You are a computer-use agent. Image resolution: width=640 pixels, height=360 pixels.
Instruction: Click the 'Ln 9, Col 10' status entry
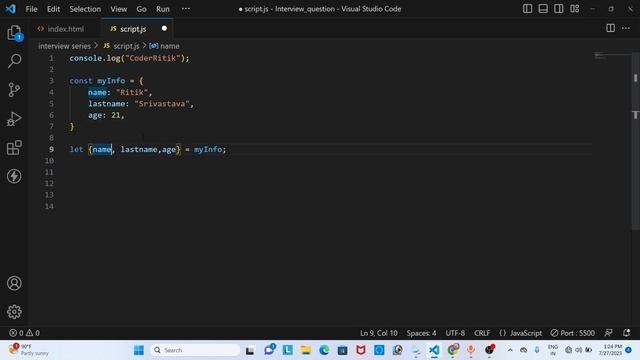378,333
